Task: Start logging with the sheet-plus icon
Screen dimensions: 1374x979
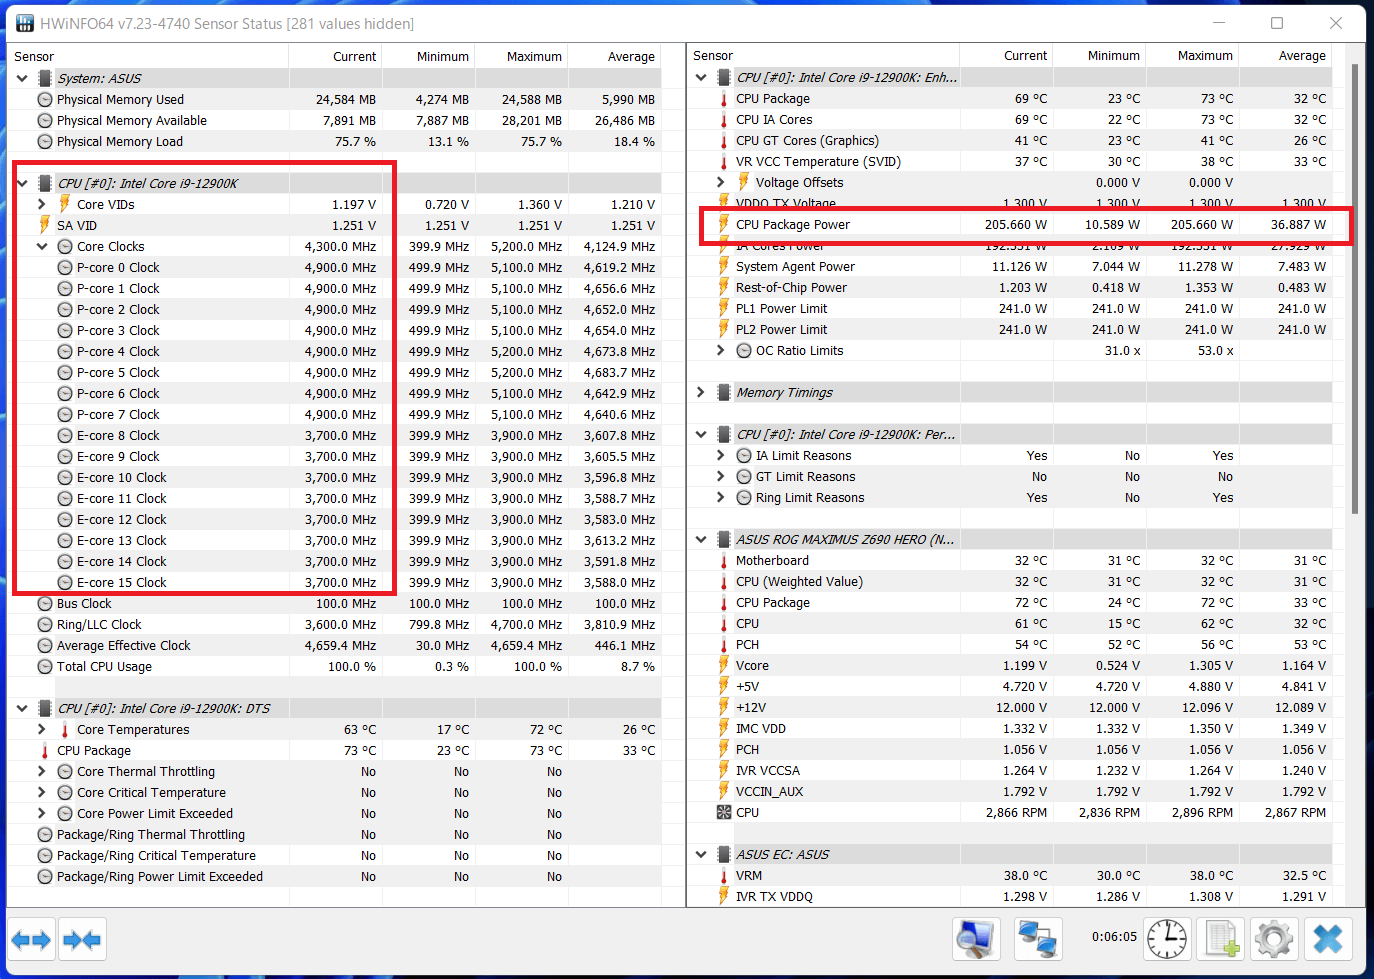Action: (x=1221, y=939)
